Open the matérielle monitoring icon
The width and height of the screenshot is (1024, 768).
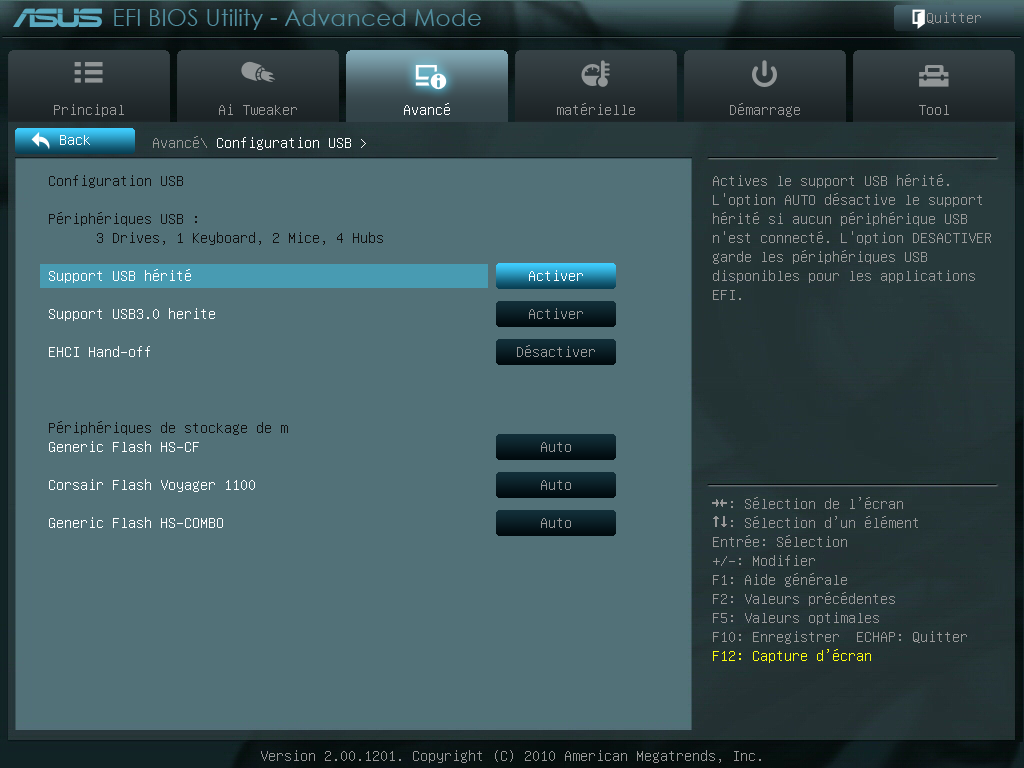pos(595,72)
